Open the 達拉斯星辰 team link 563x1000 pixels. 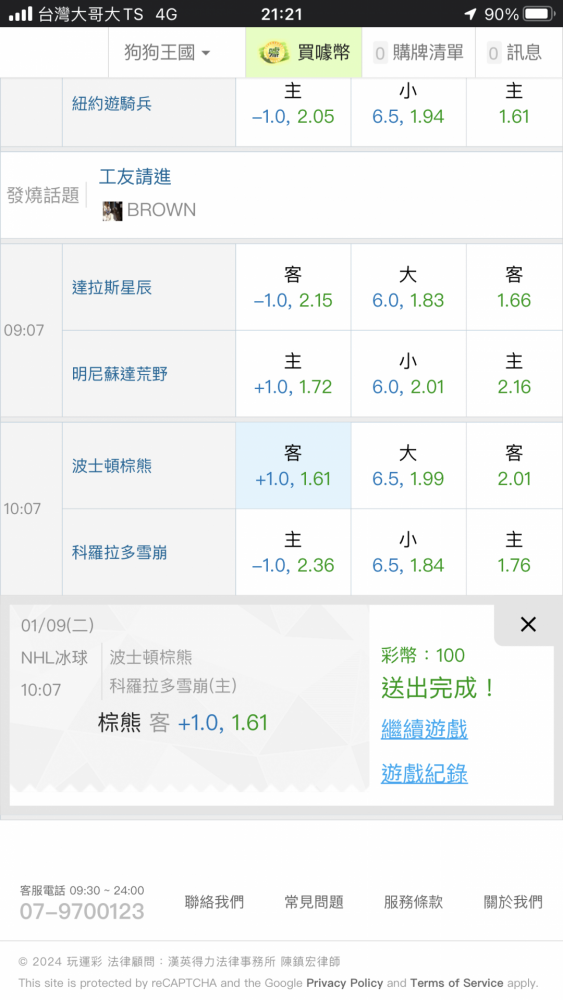tap(112, 288)
